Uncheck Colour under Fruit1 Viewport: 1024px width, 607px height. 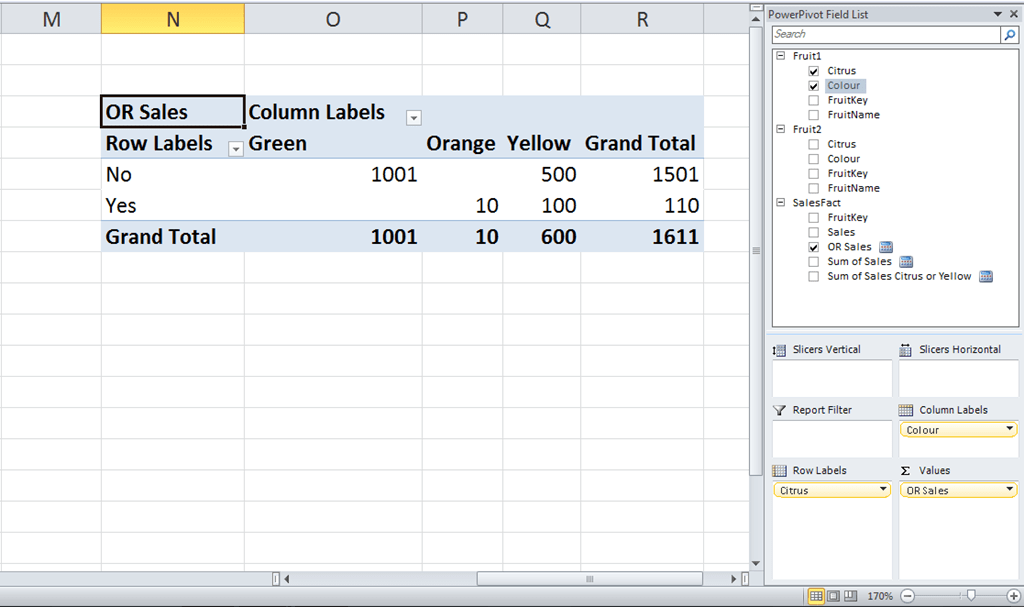click(x=814, y=86)
